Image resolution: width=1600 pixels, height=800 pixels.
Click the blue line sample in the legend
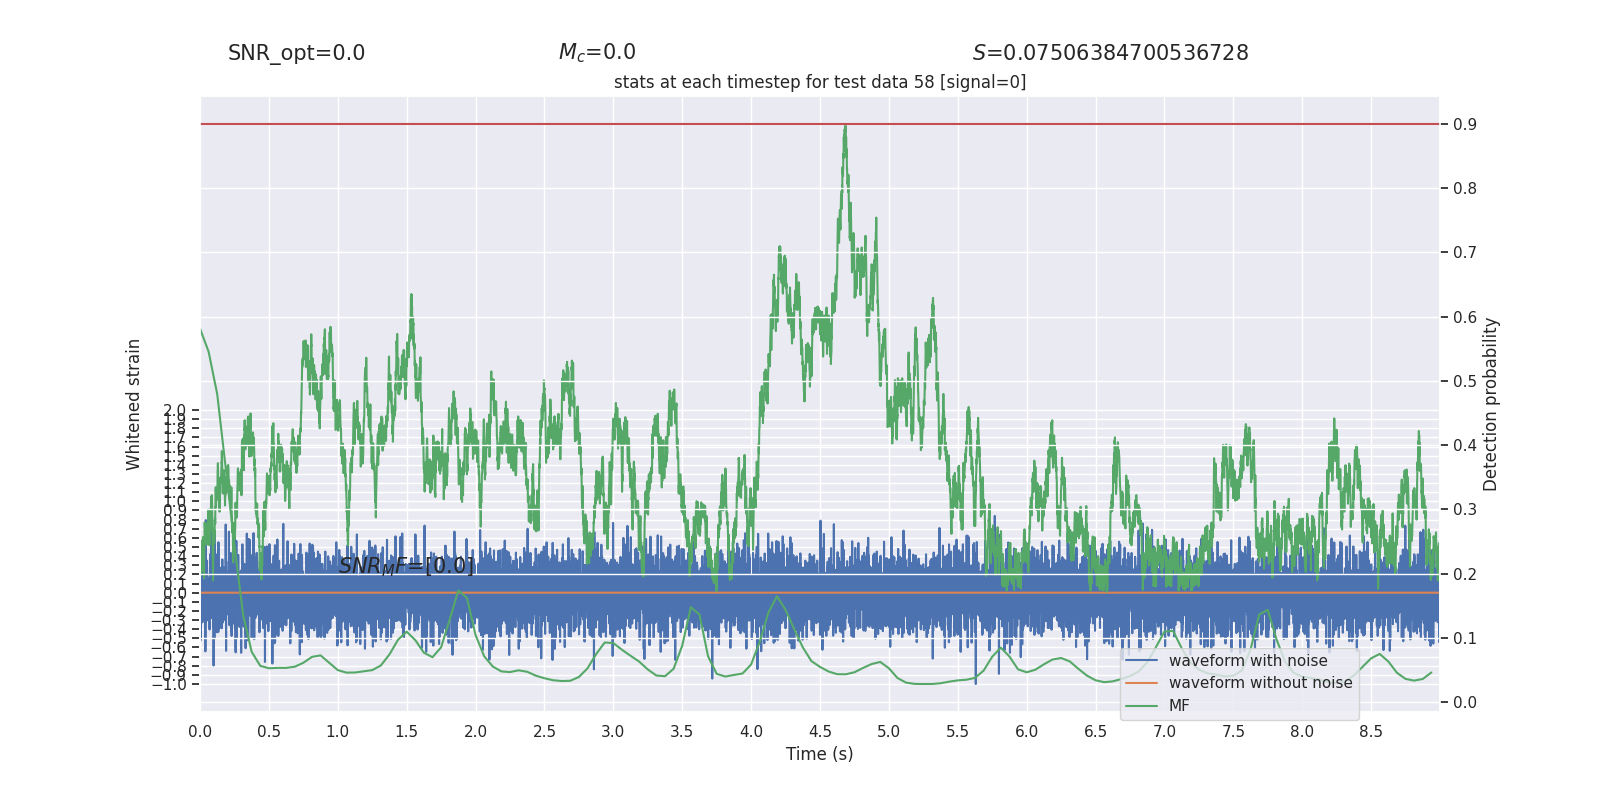click(x=1141, y=661)
